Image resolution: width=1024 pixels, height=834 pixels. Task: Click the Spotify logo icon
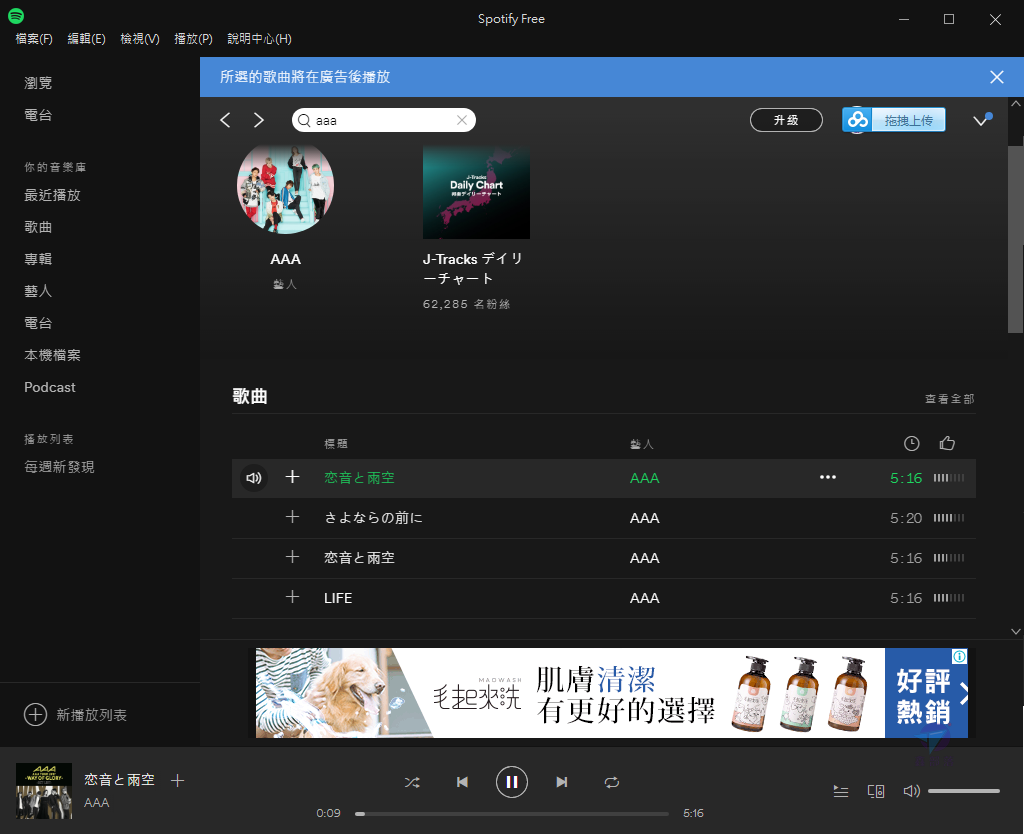click(16, 16)
